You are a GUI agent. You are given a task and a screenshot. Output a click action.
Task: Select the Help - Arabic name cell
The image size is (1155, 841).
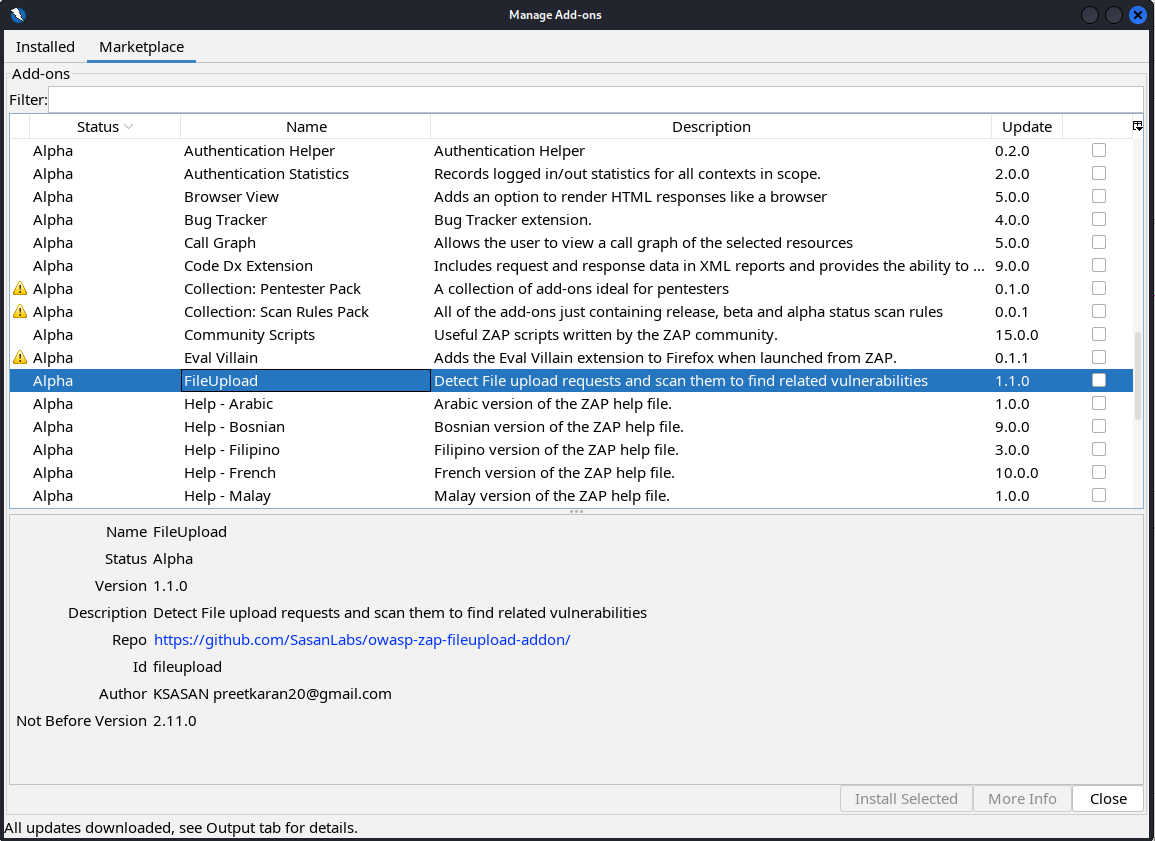pos(306,404)
